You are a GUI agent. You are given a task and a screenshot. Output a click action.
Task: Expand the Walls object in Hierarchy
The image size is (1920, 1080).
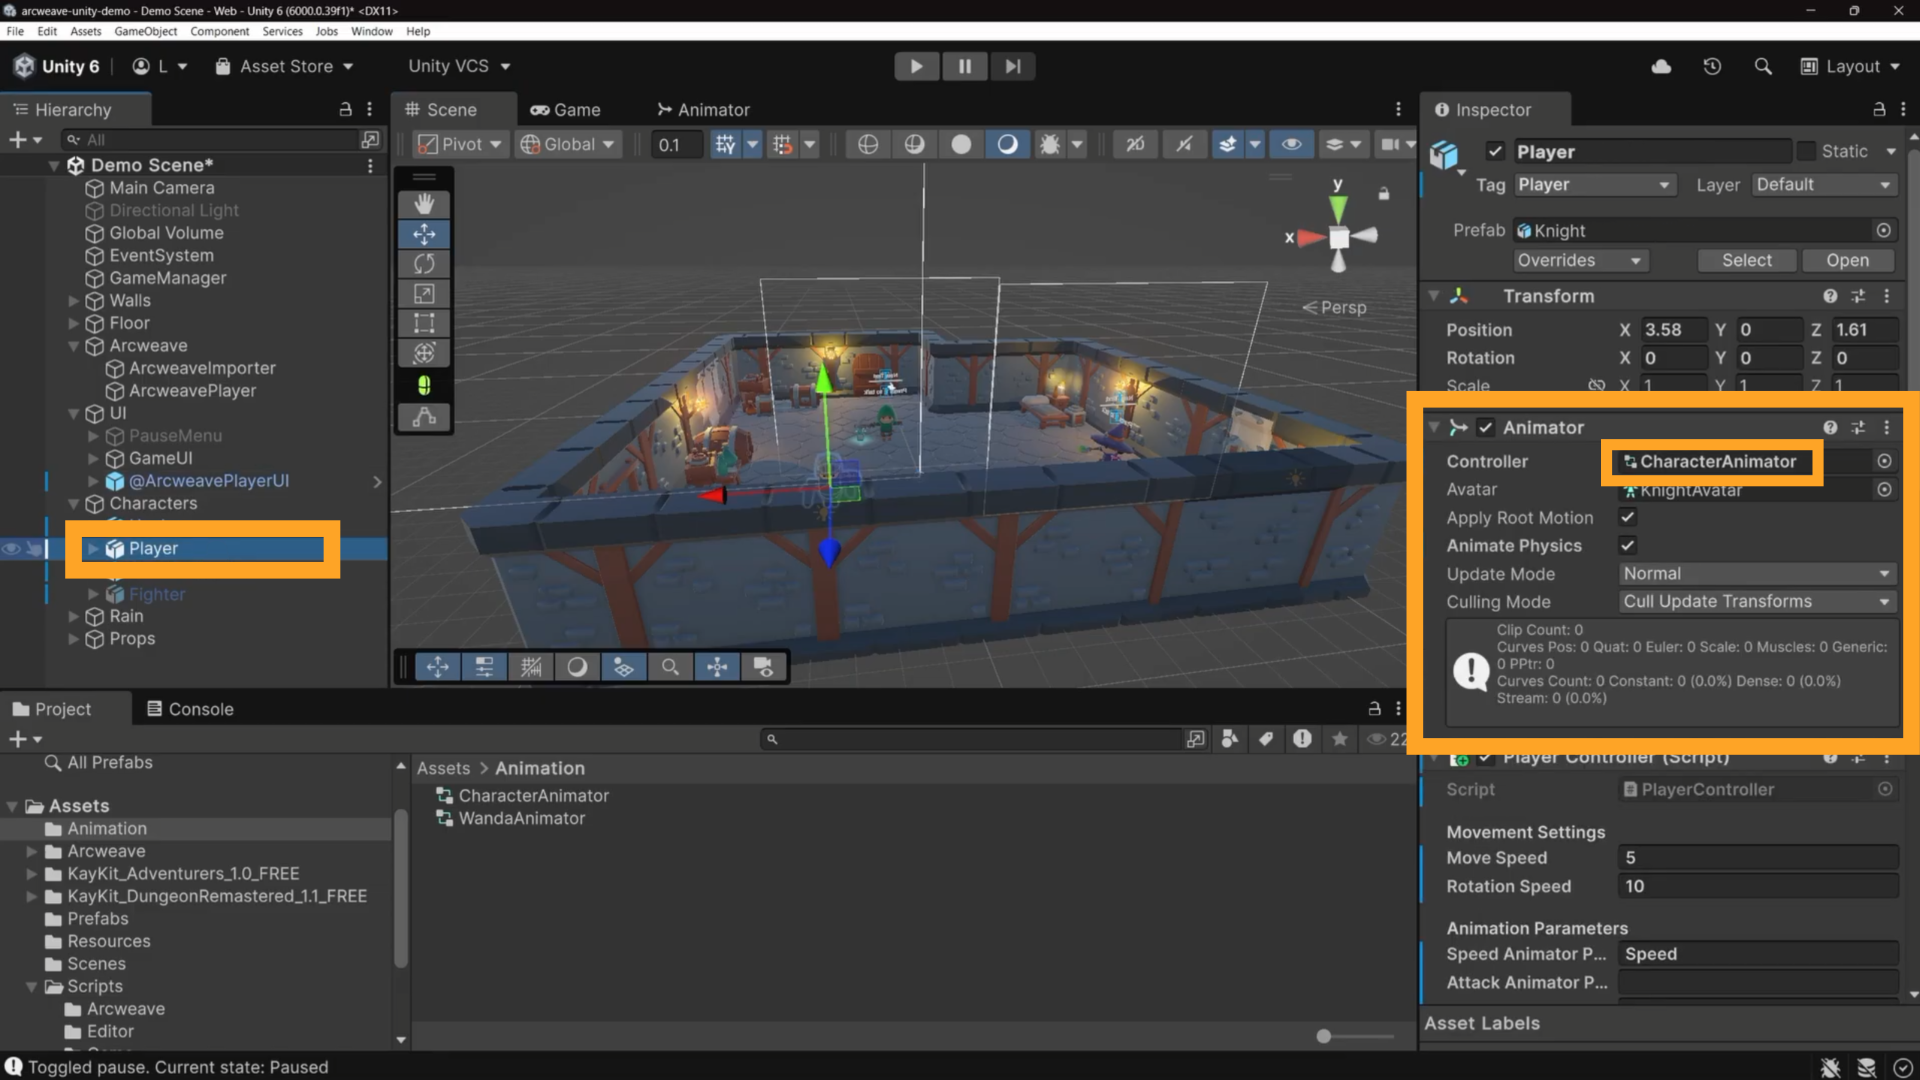[73, 300]
